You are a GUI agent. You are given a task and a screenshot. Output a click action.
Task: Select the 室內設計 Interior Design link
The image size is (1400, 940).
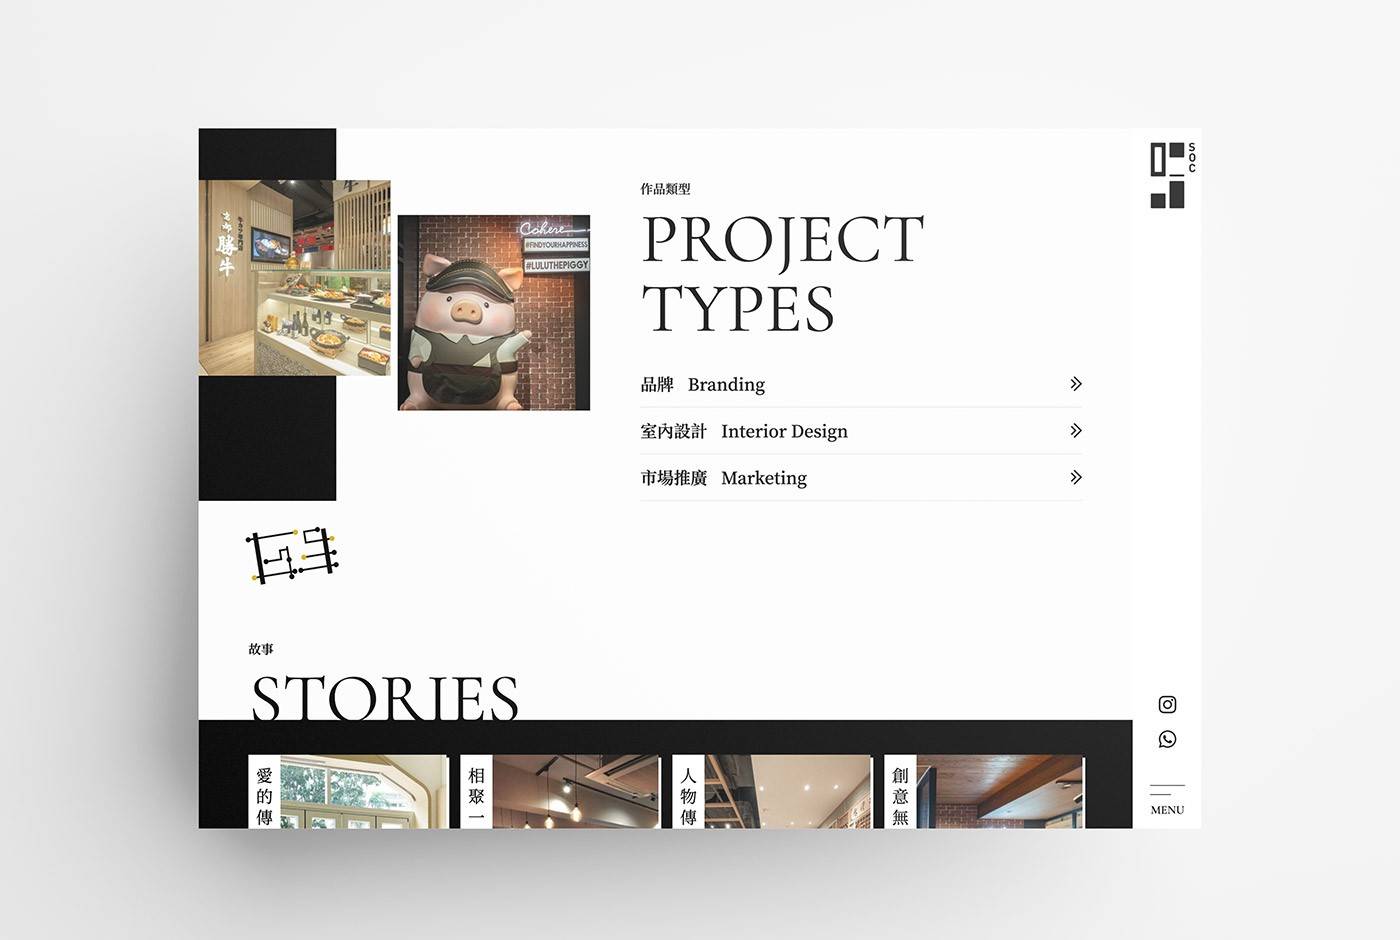(744, 432)
